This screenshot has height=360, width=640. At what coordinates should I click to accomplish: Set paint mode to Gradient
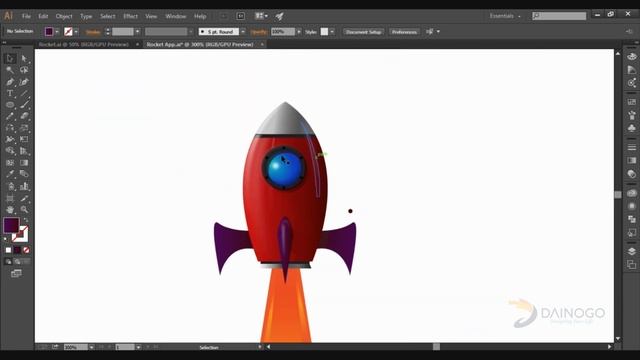(17, 250)
